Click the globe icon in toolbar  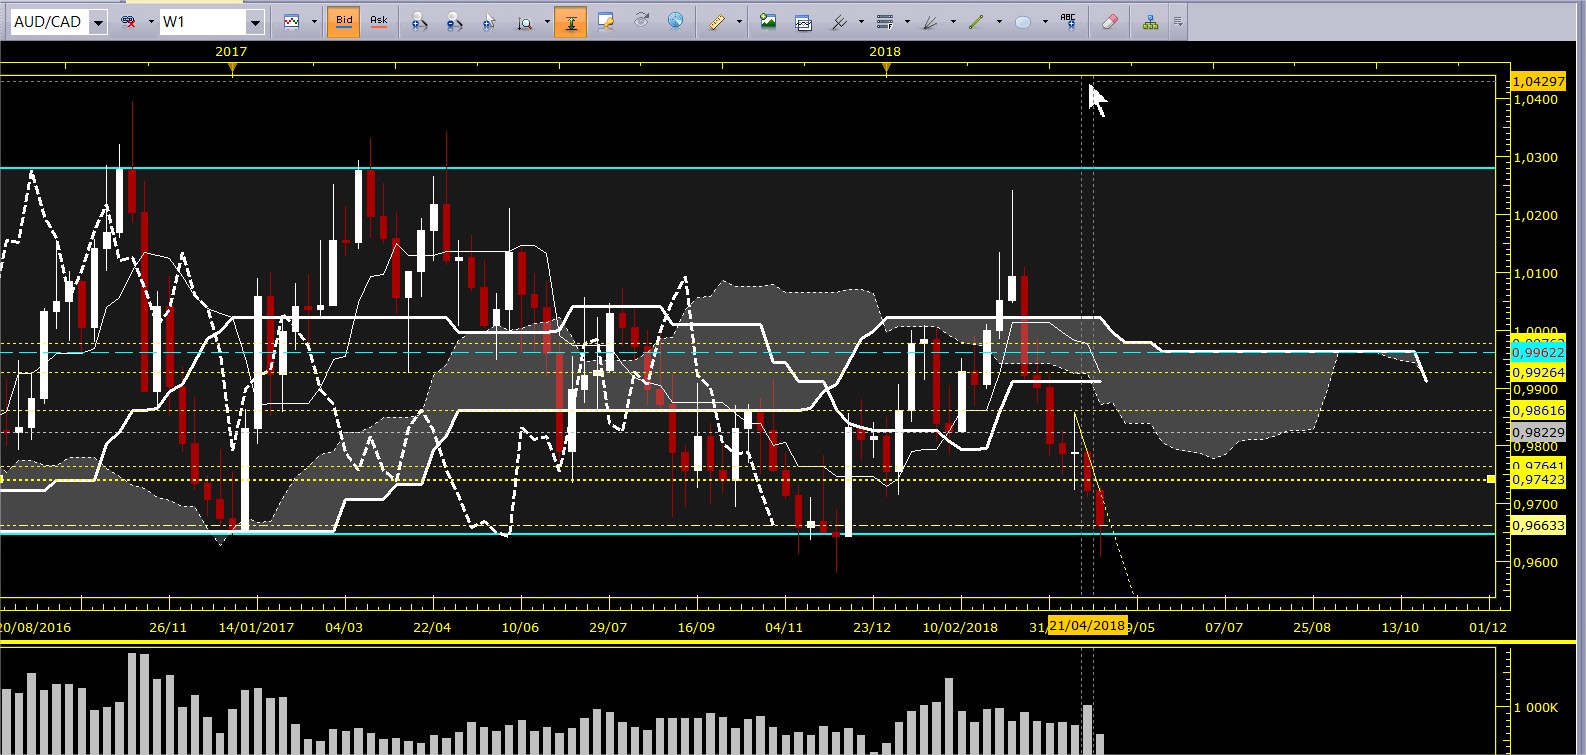[x=676, y=21]
